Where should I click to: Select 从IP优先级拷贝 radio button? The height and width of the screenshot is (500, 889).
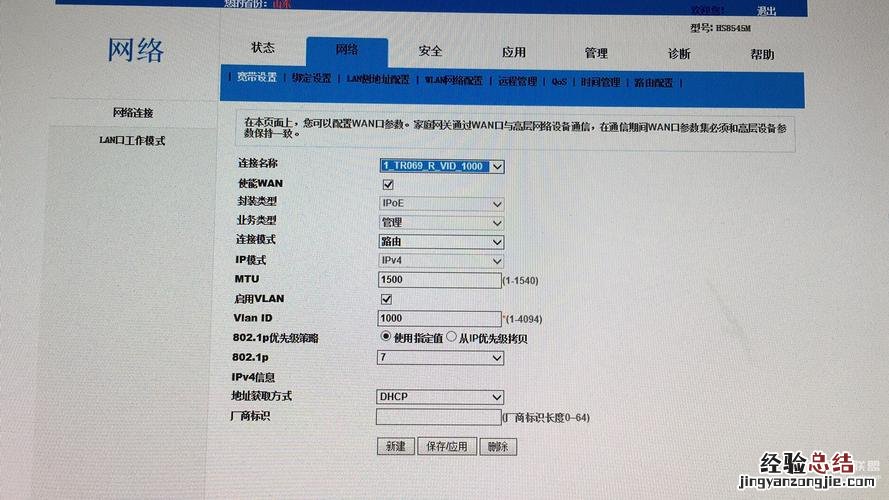451,337
